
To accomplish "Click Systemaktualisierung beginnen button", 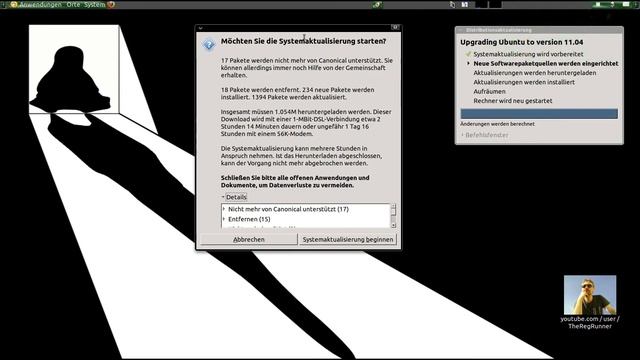I will click(x=348, y=240).
